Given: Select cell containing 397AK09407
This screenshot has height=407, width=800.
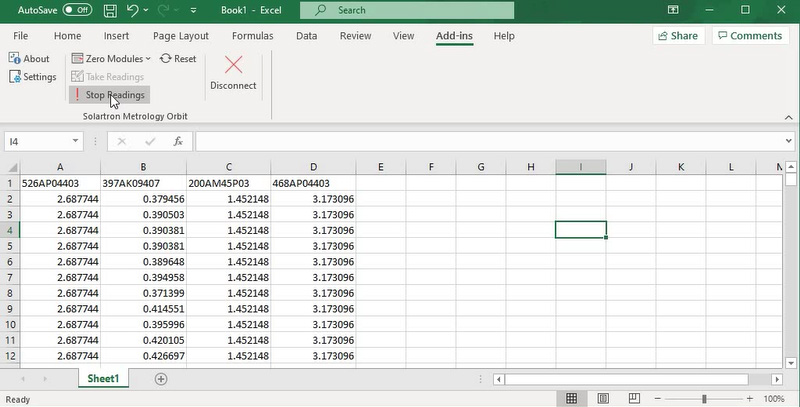Looking at the screenshot, I should 143,183.
